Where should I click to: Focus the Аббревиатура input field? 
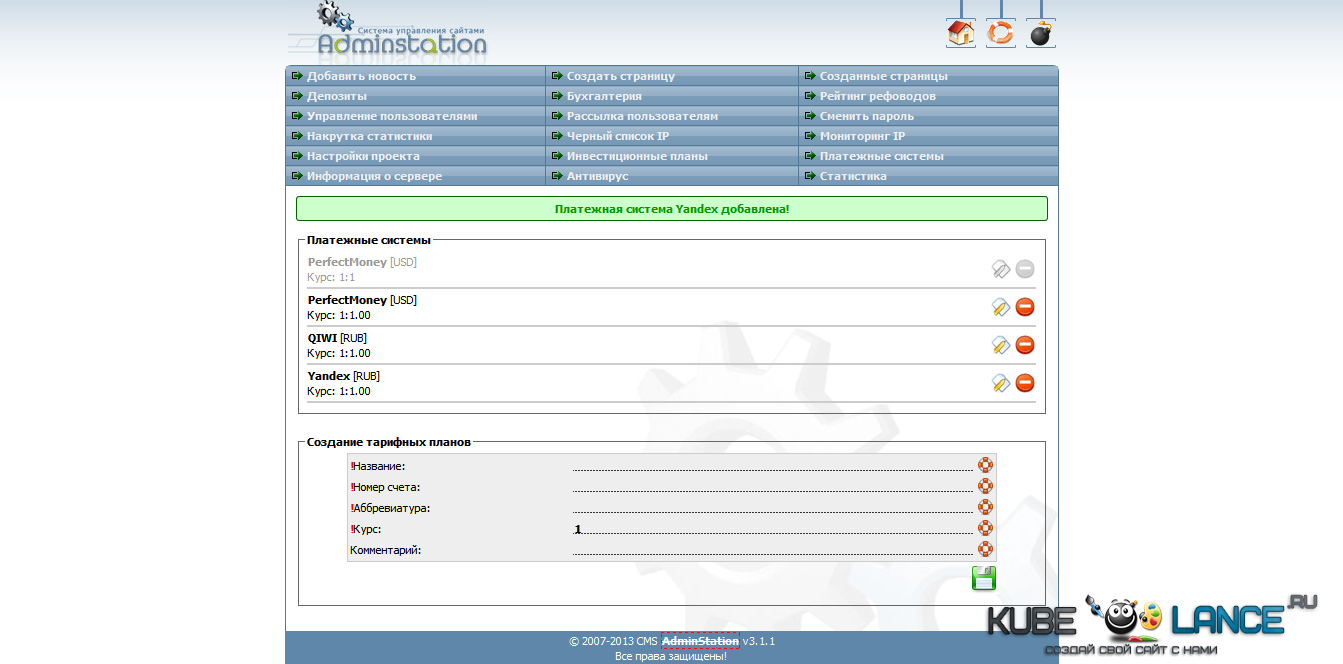click(773, 507)
